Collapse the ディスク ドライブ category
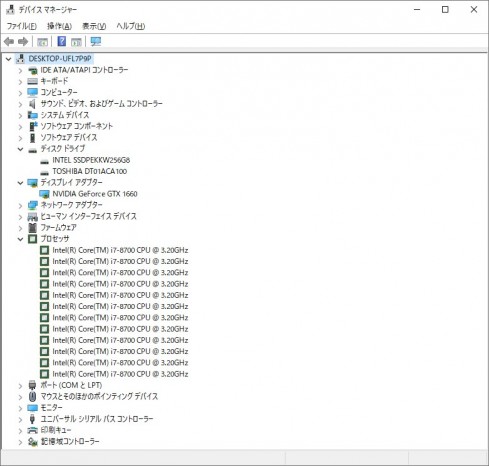Viewport: 489px width, 466px height. pos(20,149)
